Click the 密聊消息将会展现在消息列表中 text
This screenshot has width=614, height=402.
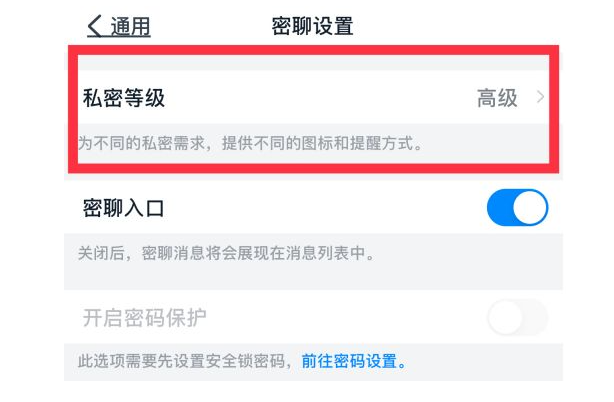(260, 254)
